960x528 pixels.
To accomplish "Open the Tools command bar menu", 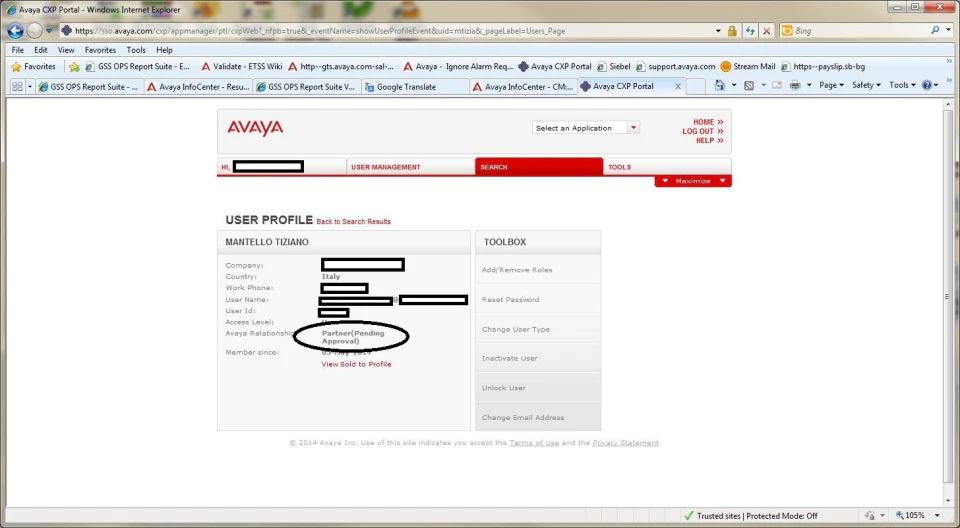I will (902, 85).
